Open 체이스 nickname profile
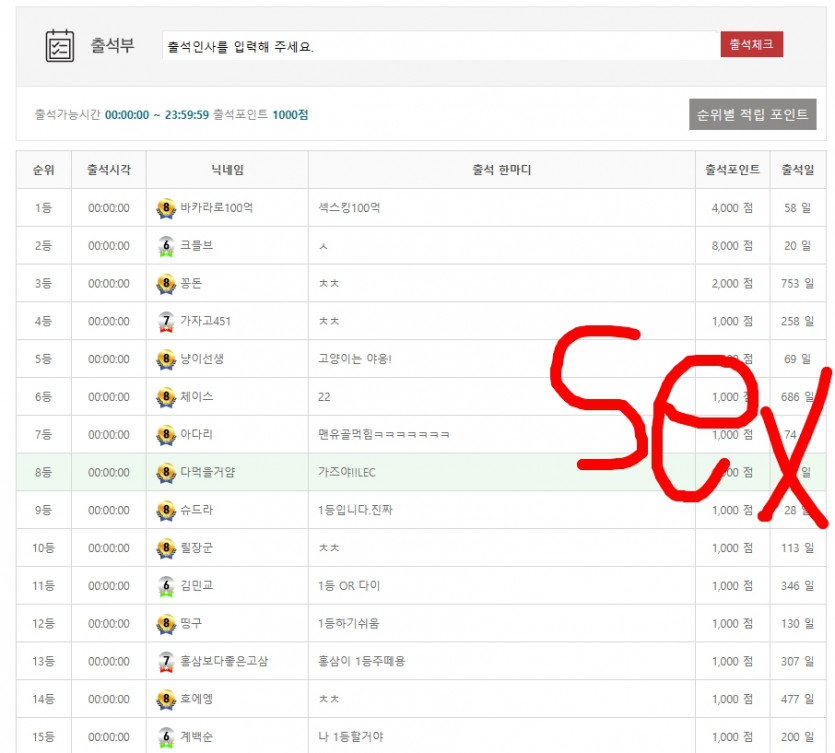 click(197, 397)
